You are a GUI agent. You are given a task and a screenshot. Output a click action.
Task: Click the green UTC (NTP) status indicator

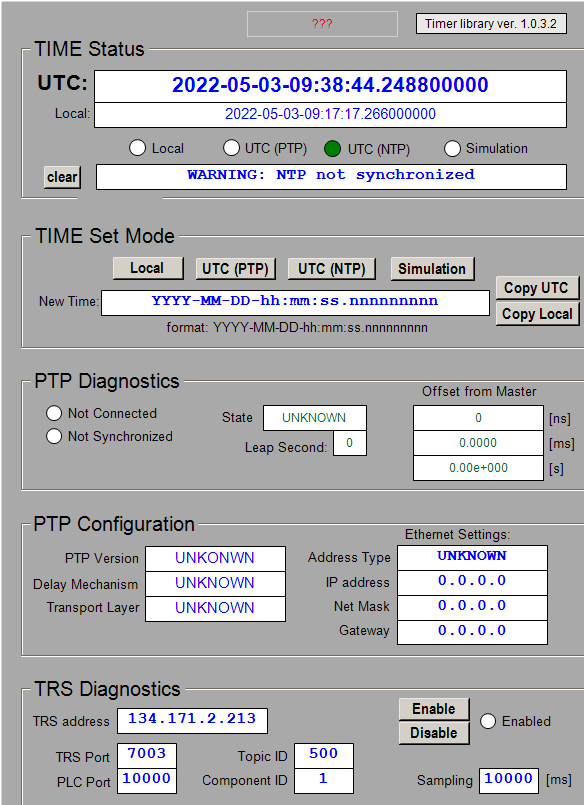pyautogui.click(x=333, y=149)
